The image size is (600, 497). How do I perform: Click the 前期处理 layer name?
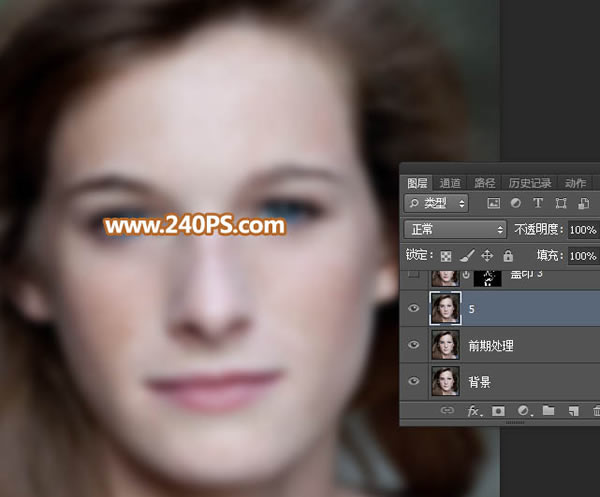click(x=491, y=346)
